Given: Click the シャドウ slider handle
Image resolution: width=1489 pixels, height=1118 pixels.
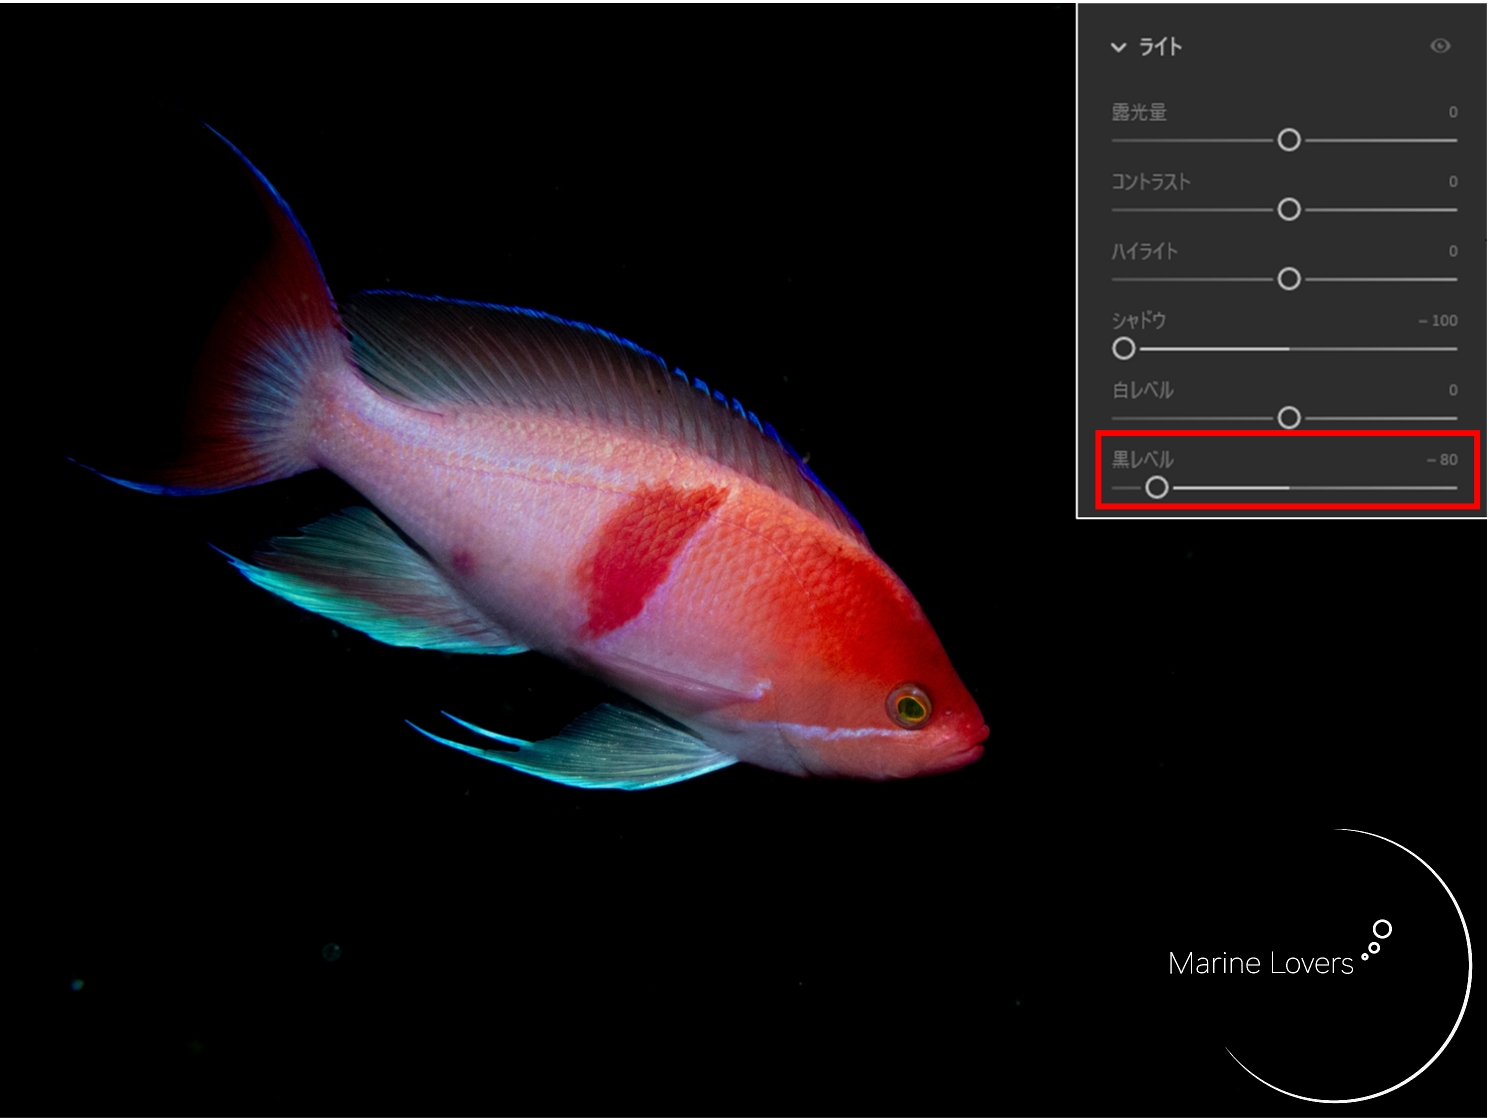Looking at the screenshot, I should (x=1124, y=348).
